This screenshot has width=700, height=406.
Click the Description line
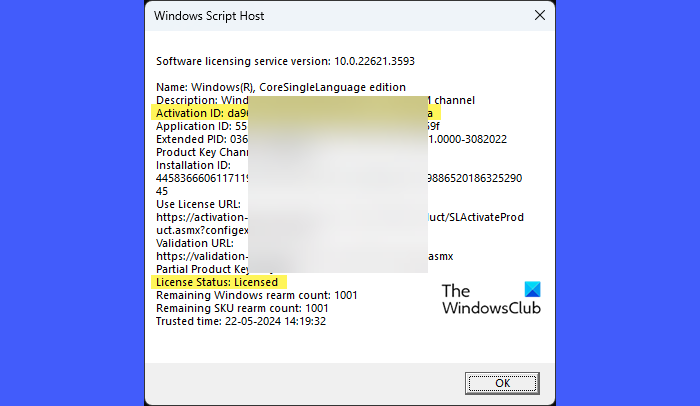[200, 100]
